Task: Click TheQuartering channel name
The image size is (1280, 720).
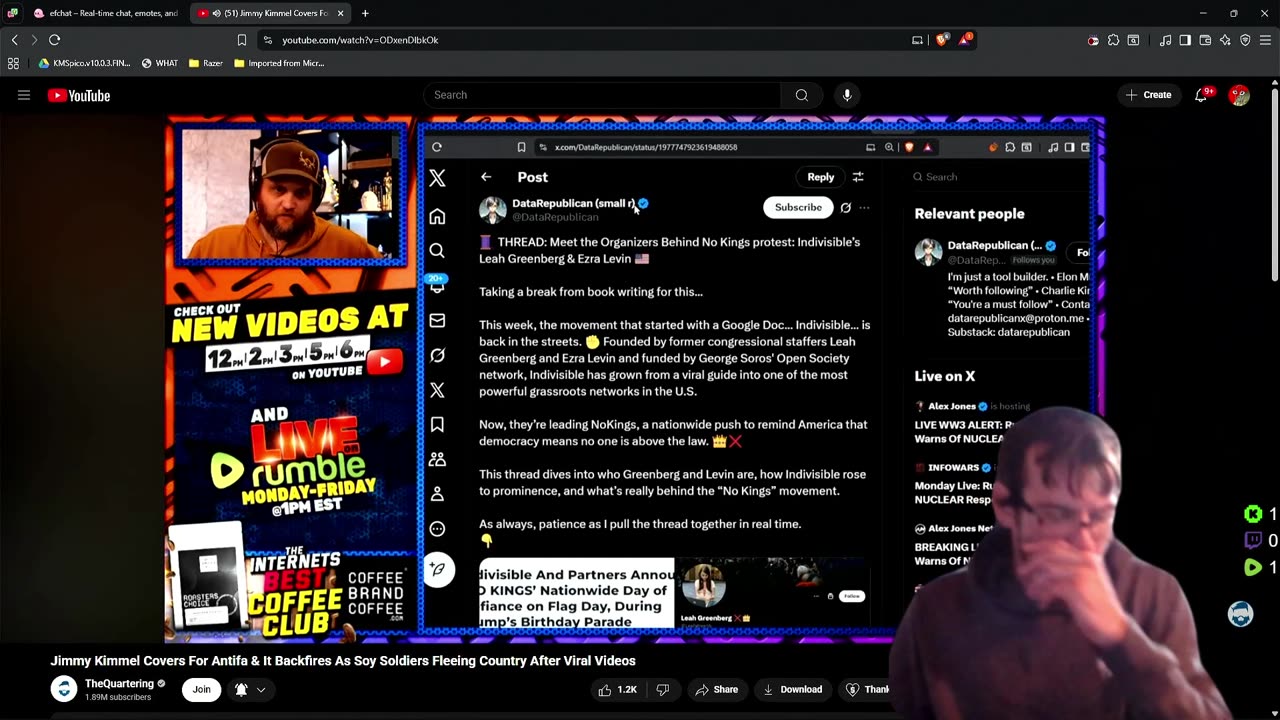Action: tap(119, 684)
